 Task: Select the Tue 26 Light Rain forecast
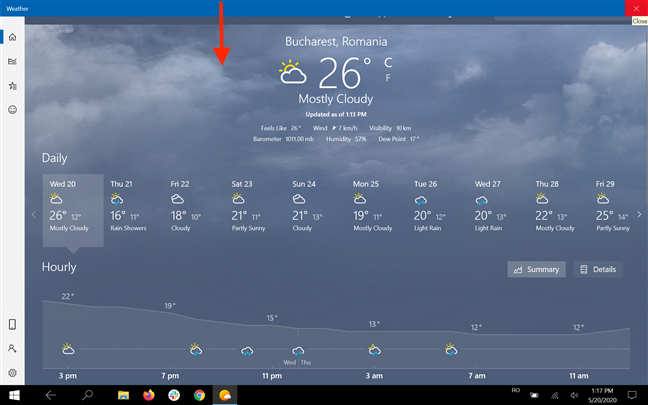(x=437, y=210)
